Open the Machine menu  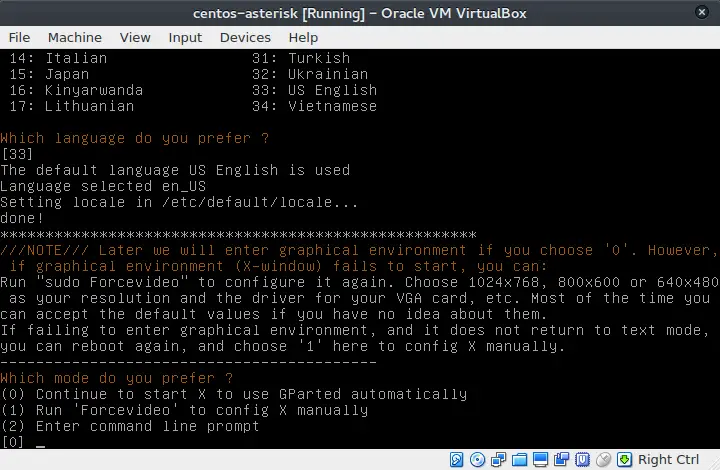pyautogui.click(x=75, y=37)
